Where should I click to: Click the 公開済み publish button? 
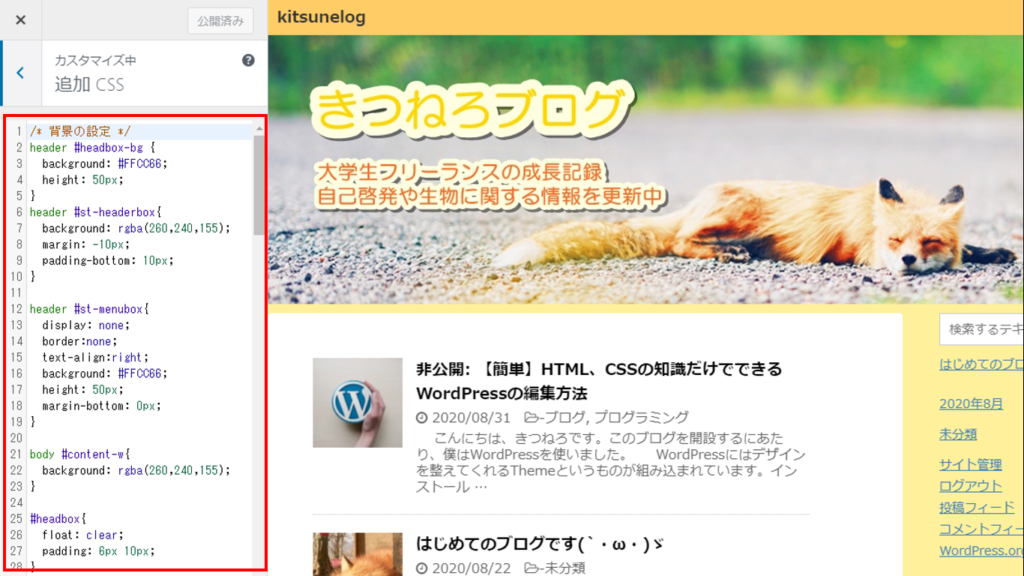[x=220, y=21]
